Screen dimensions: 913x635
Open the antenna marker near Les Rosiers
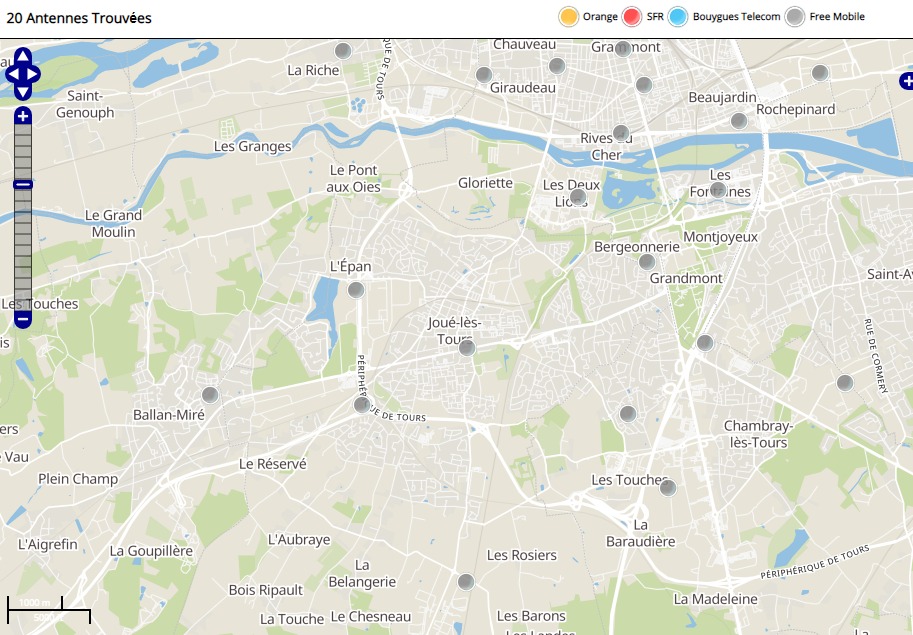pyautogui.click(x=465, y=581)
